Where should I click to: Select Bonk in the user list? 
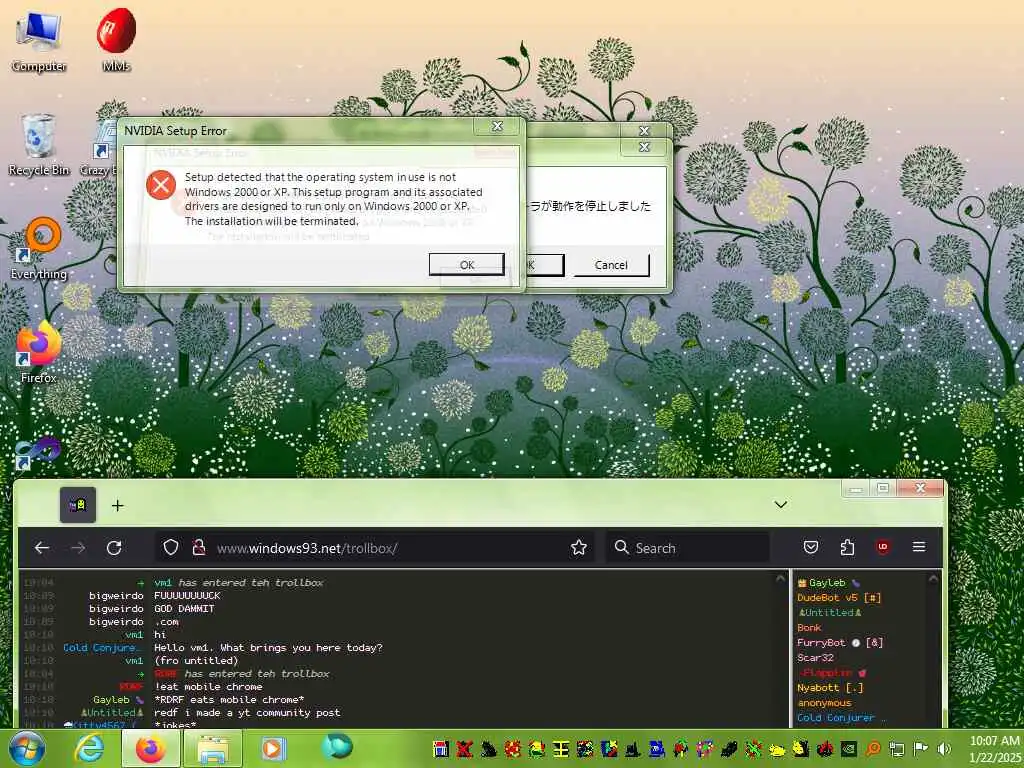[809, 628]
